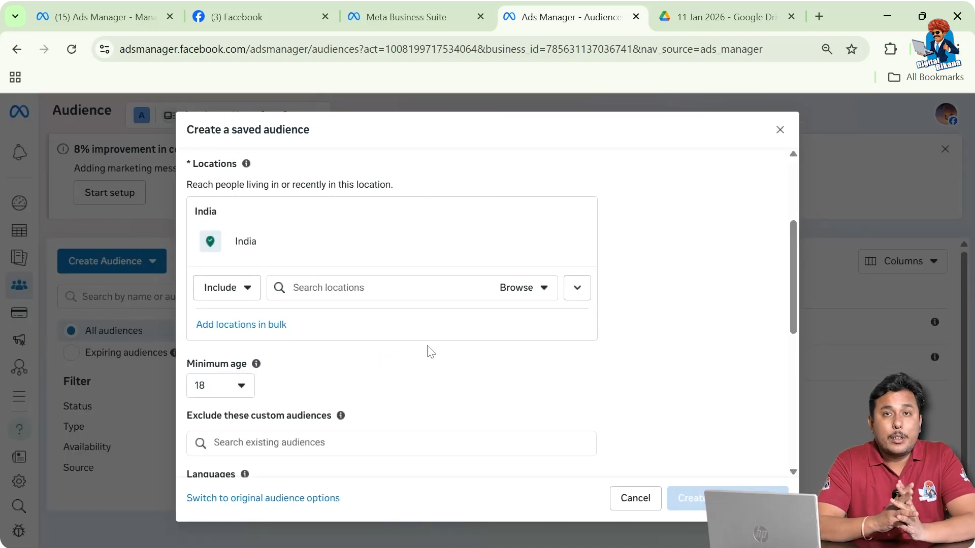Click the Meta logo in the sidebar
Image resolution: width=975 pixels, height=548 pixels.
19,111
